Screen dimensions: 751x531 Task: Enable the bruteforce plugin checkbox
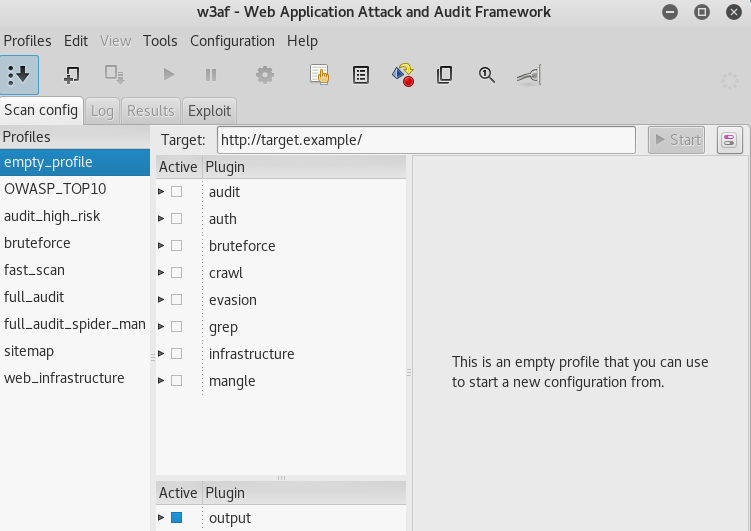pyautogui.click(x=176, y=246)
